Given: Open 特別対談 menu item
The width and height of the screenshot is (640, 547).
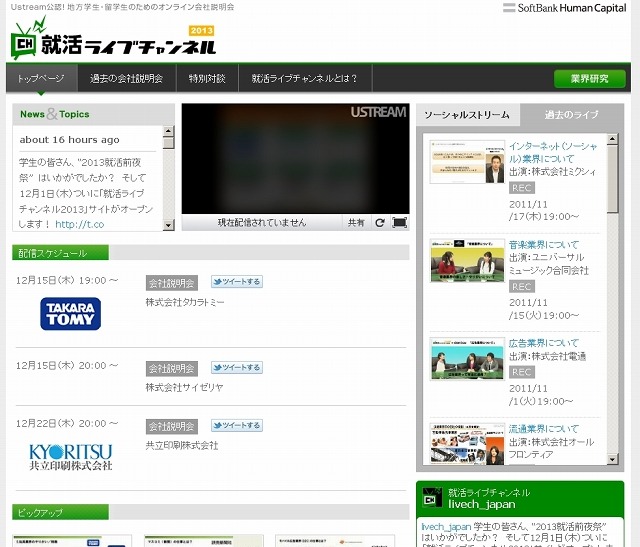Looking at the screenshot, I should [207, 78].
